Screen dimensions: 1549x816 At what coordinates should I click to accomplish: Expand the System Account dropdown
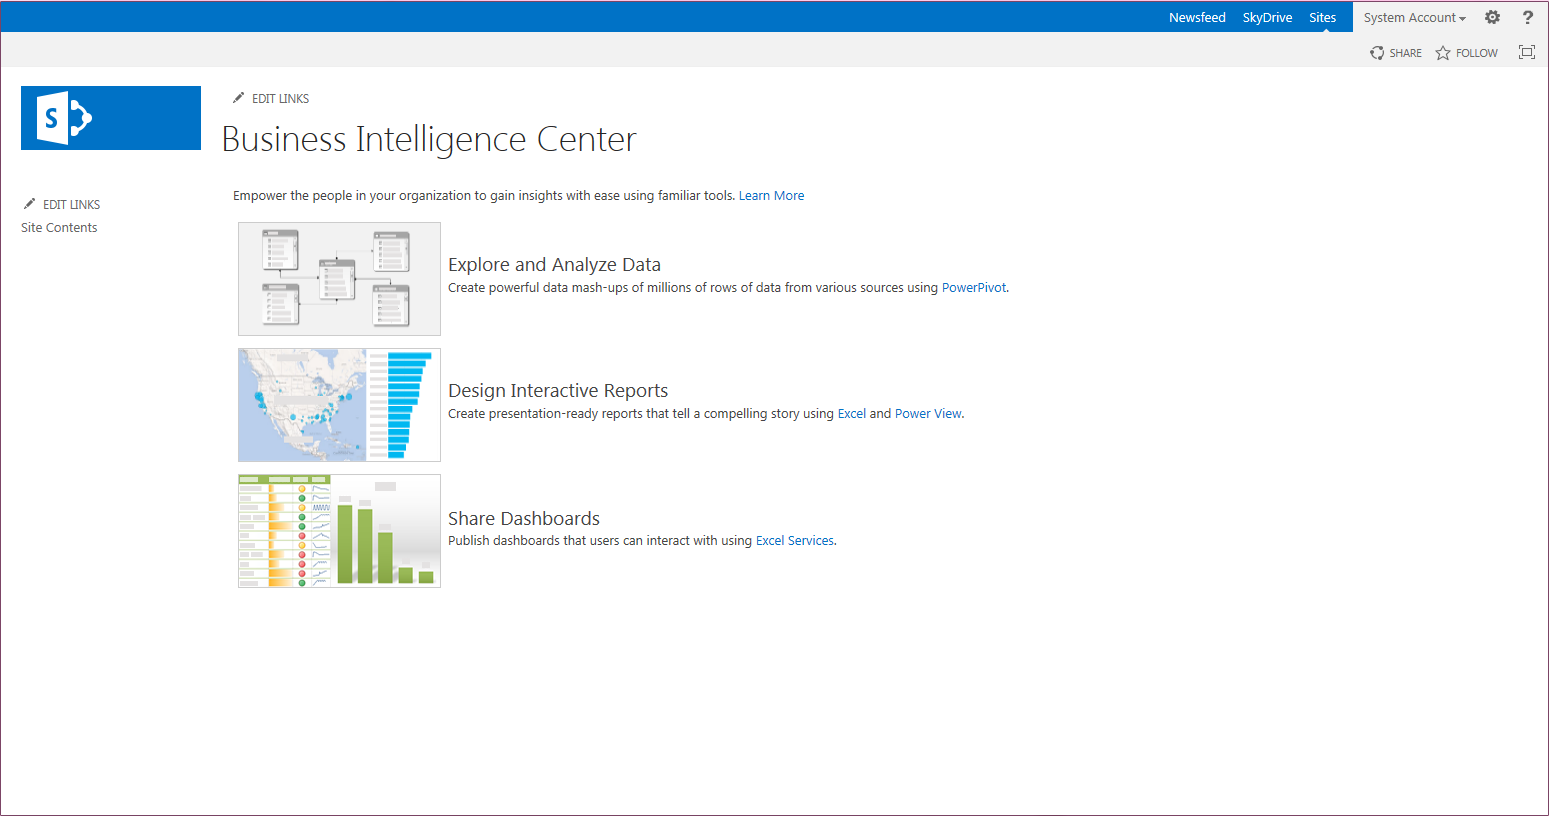coord(1414,17)
